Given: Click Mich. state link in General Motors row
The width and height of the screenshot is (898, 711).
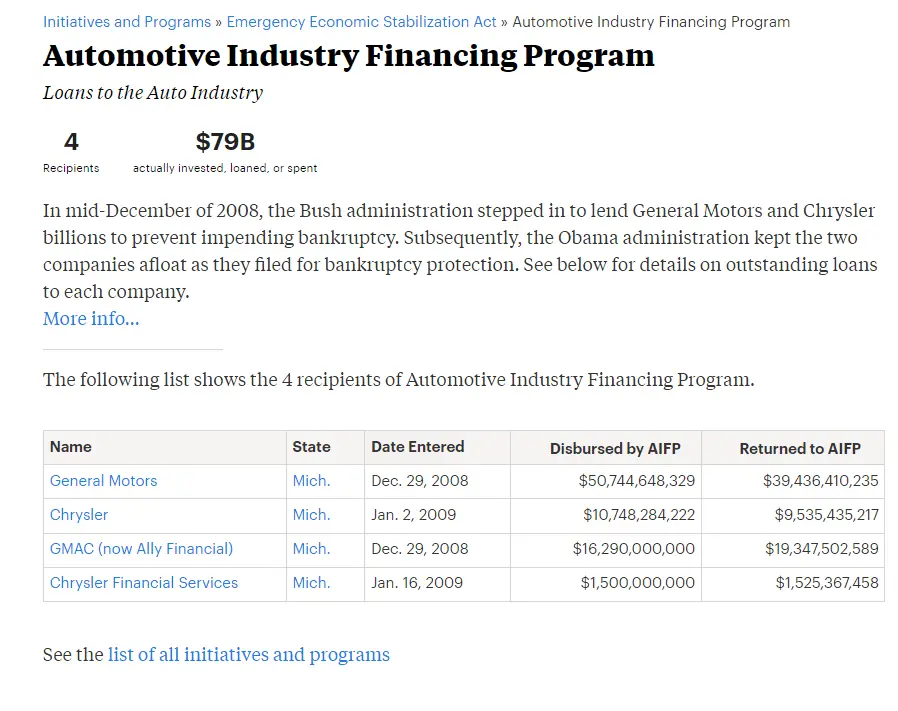Looking at the screenshot, I should point(311,481).
